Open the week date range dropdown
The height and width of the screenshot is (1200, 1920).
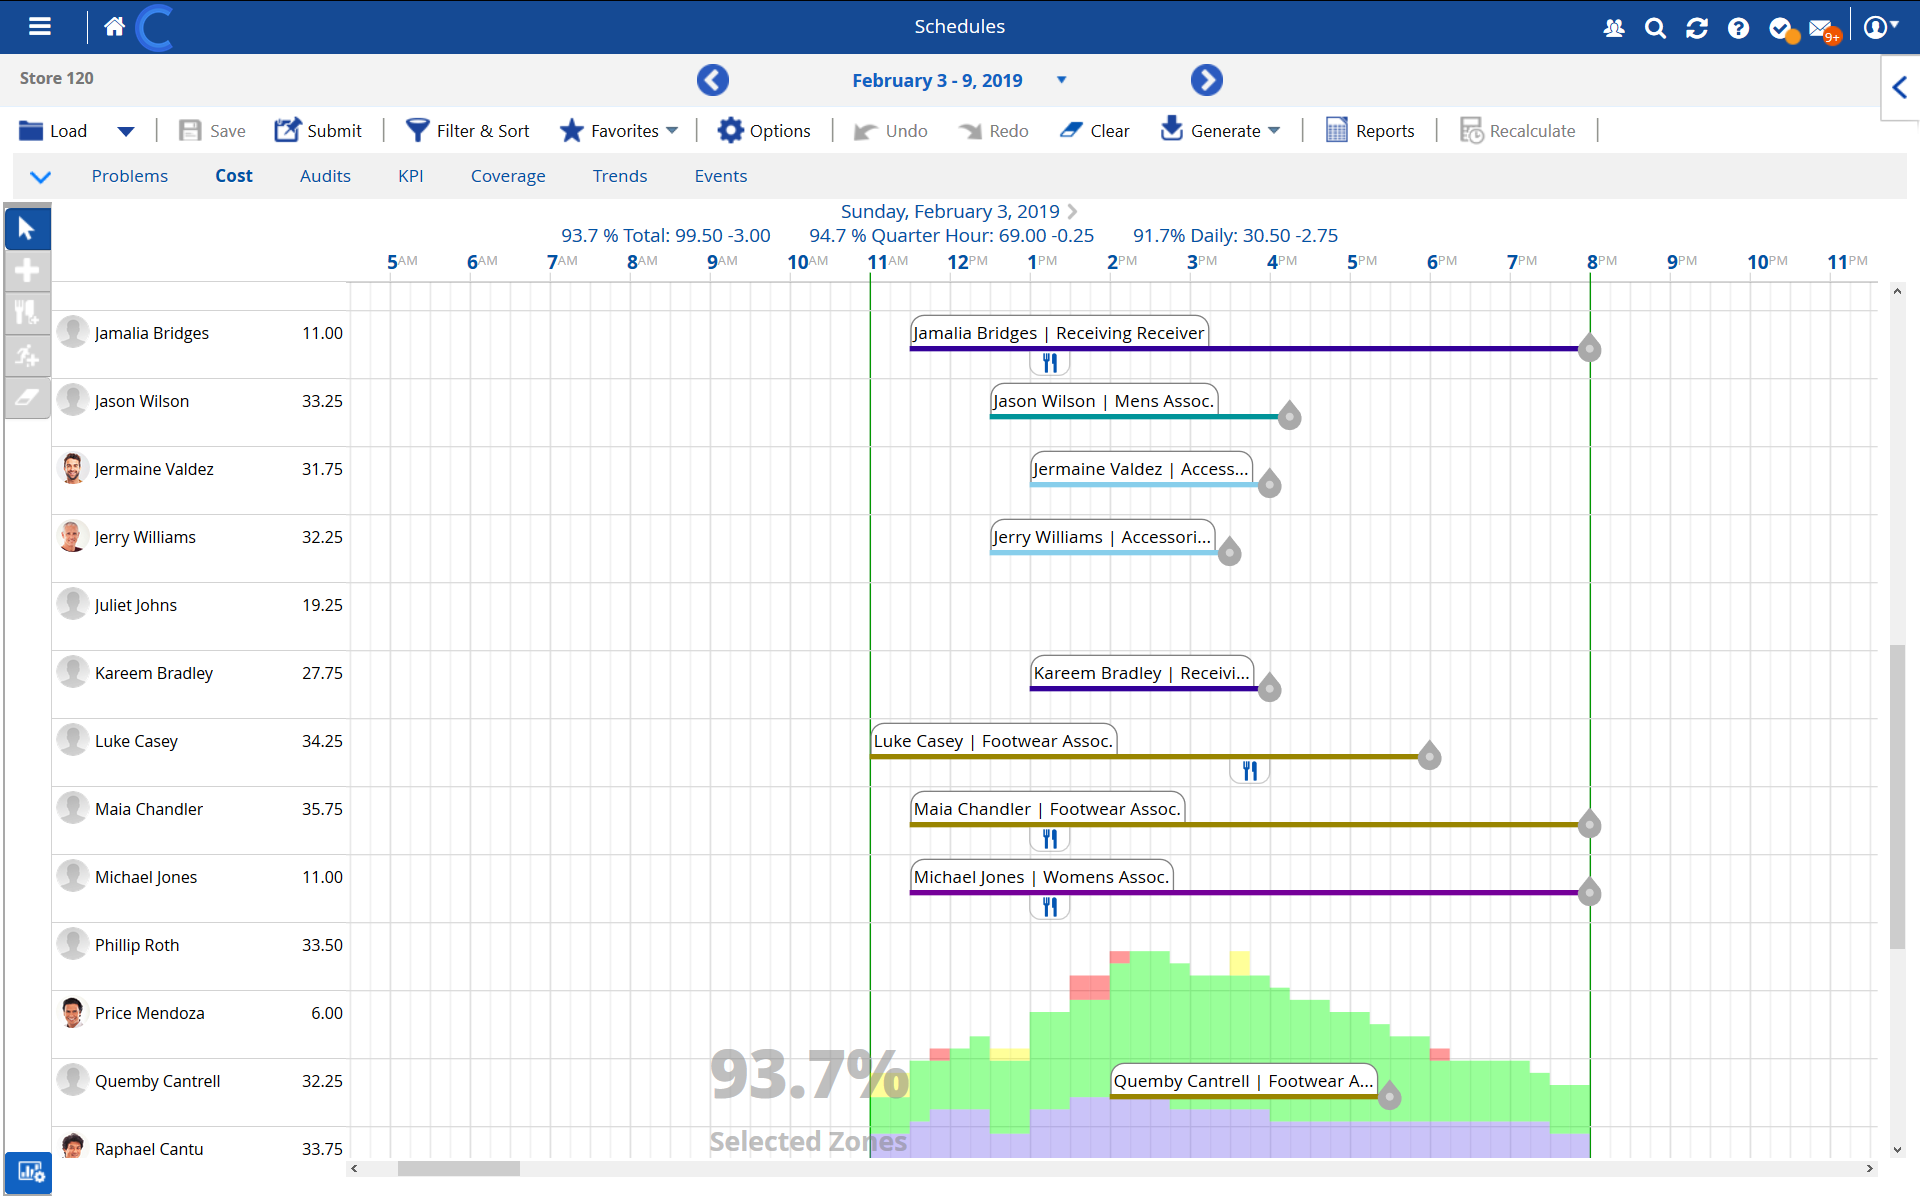click(1062, 80)
